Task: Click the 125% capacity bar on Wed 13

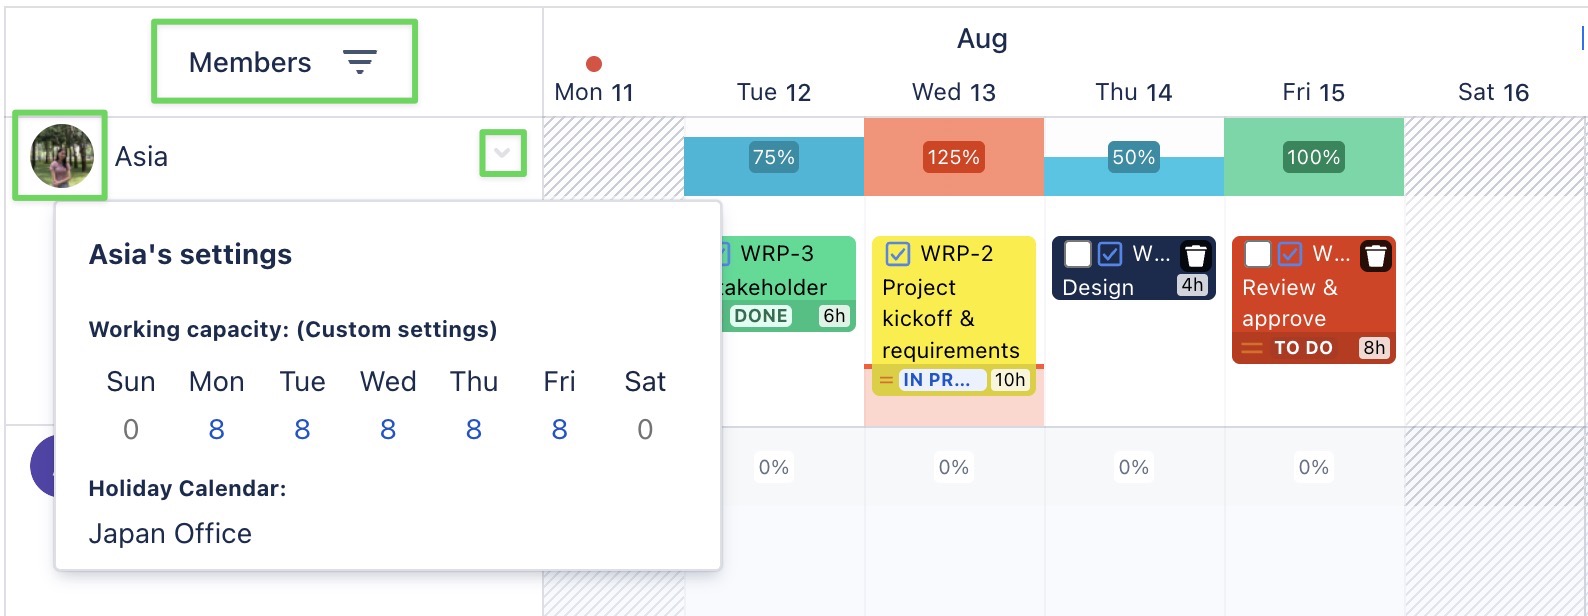Action: [x=953, y=157]
